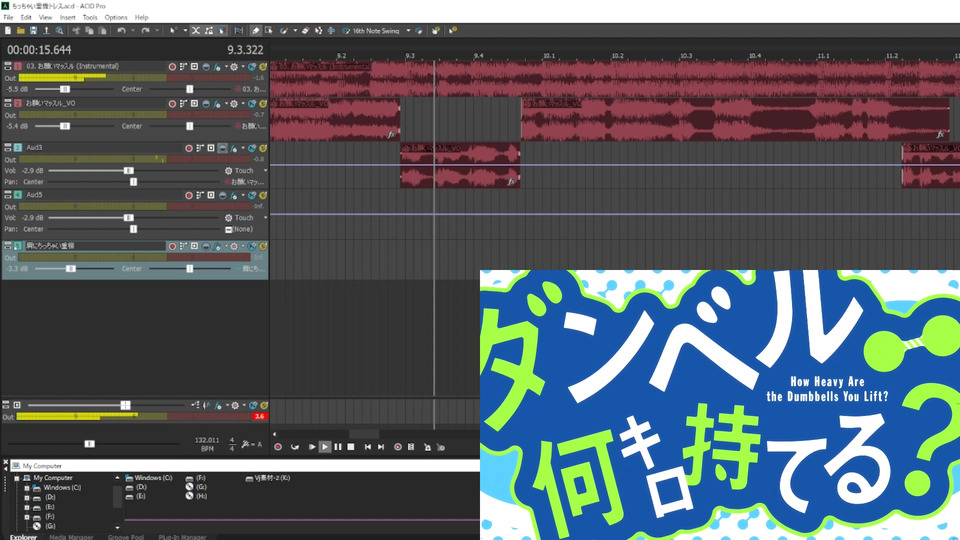Click Play From Start in transport bar
Viewport: 960px width, 540px height.
pyautogui.click(x=312, y=447)
